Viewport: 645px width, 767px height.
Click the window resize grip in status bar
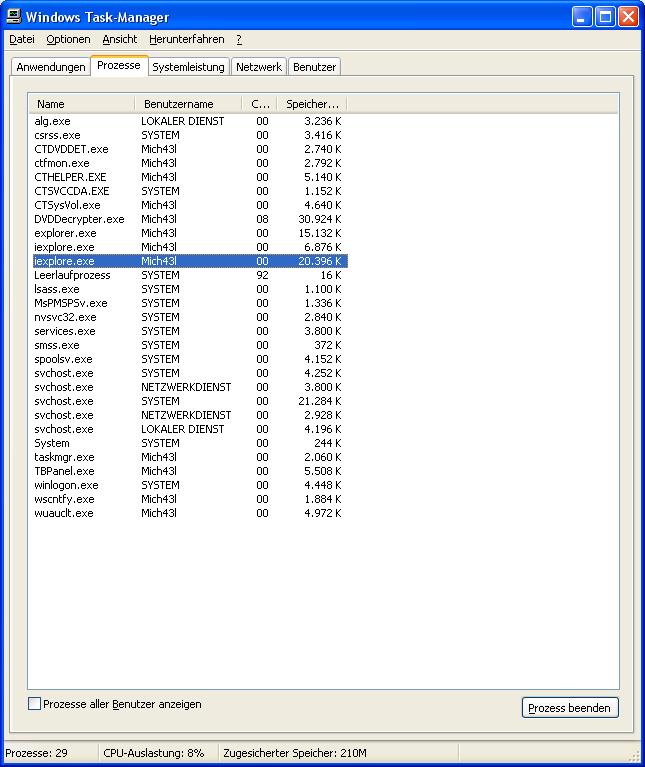pos(634,756)
